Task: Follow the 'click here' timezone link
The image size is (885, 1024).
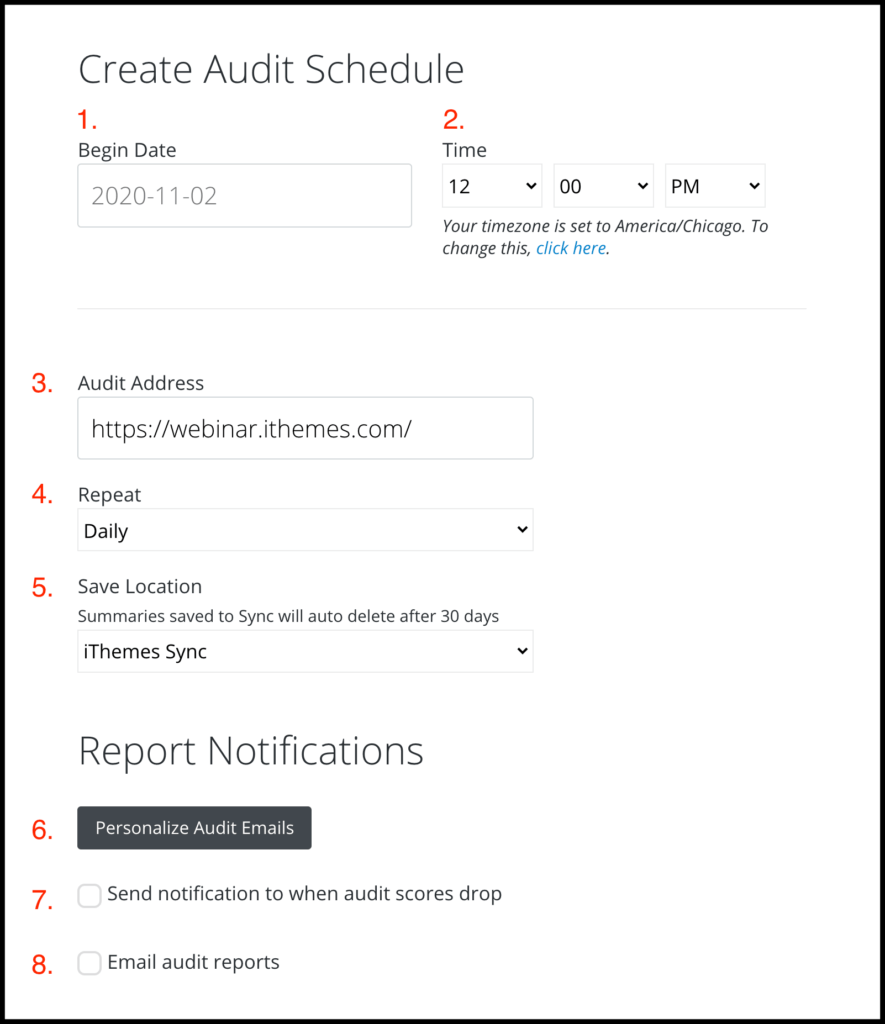Action: [x=571, y=248]
